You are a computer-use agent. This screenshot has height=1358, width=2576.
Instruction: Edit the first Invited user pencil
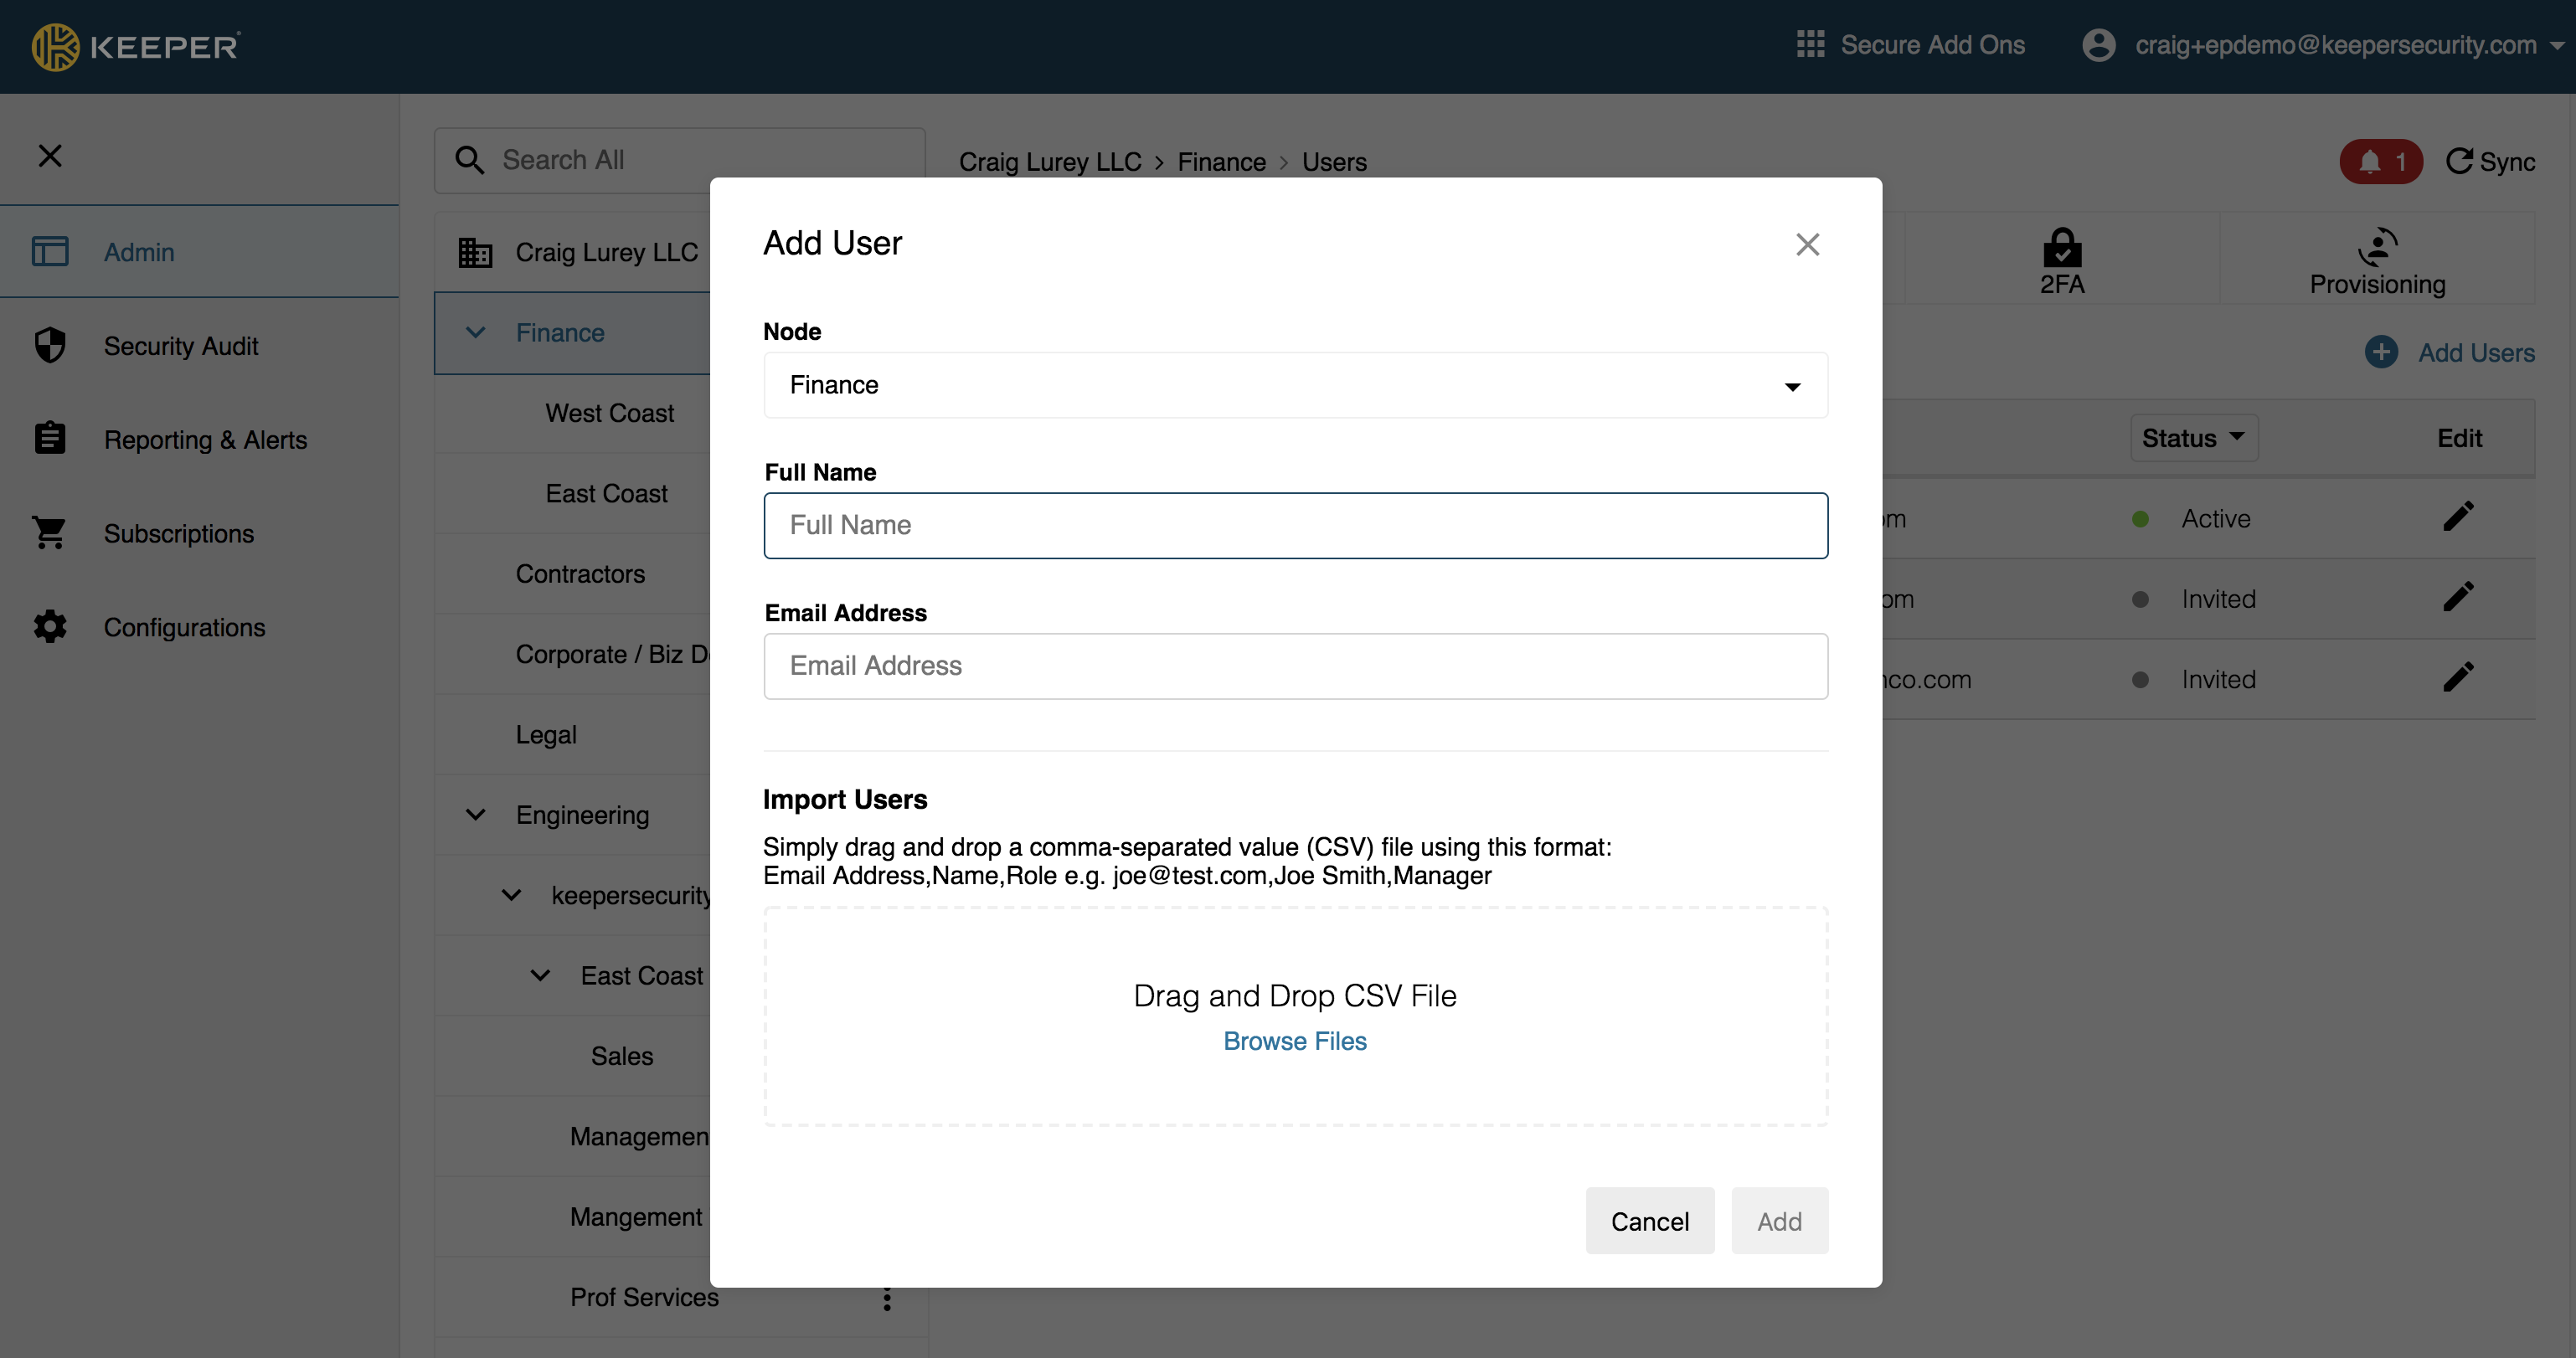coord(2458,597)
